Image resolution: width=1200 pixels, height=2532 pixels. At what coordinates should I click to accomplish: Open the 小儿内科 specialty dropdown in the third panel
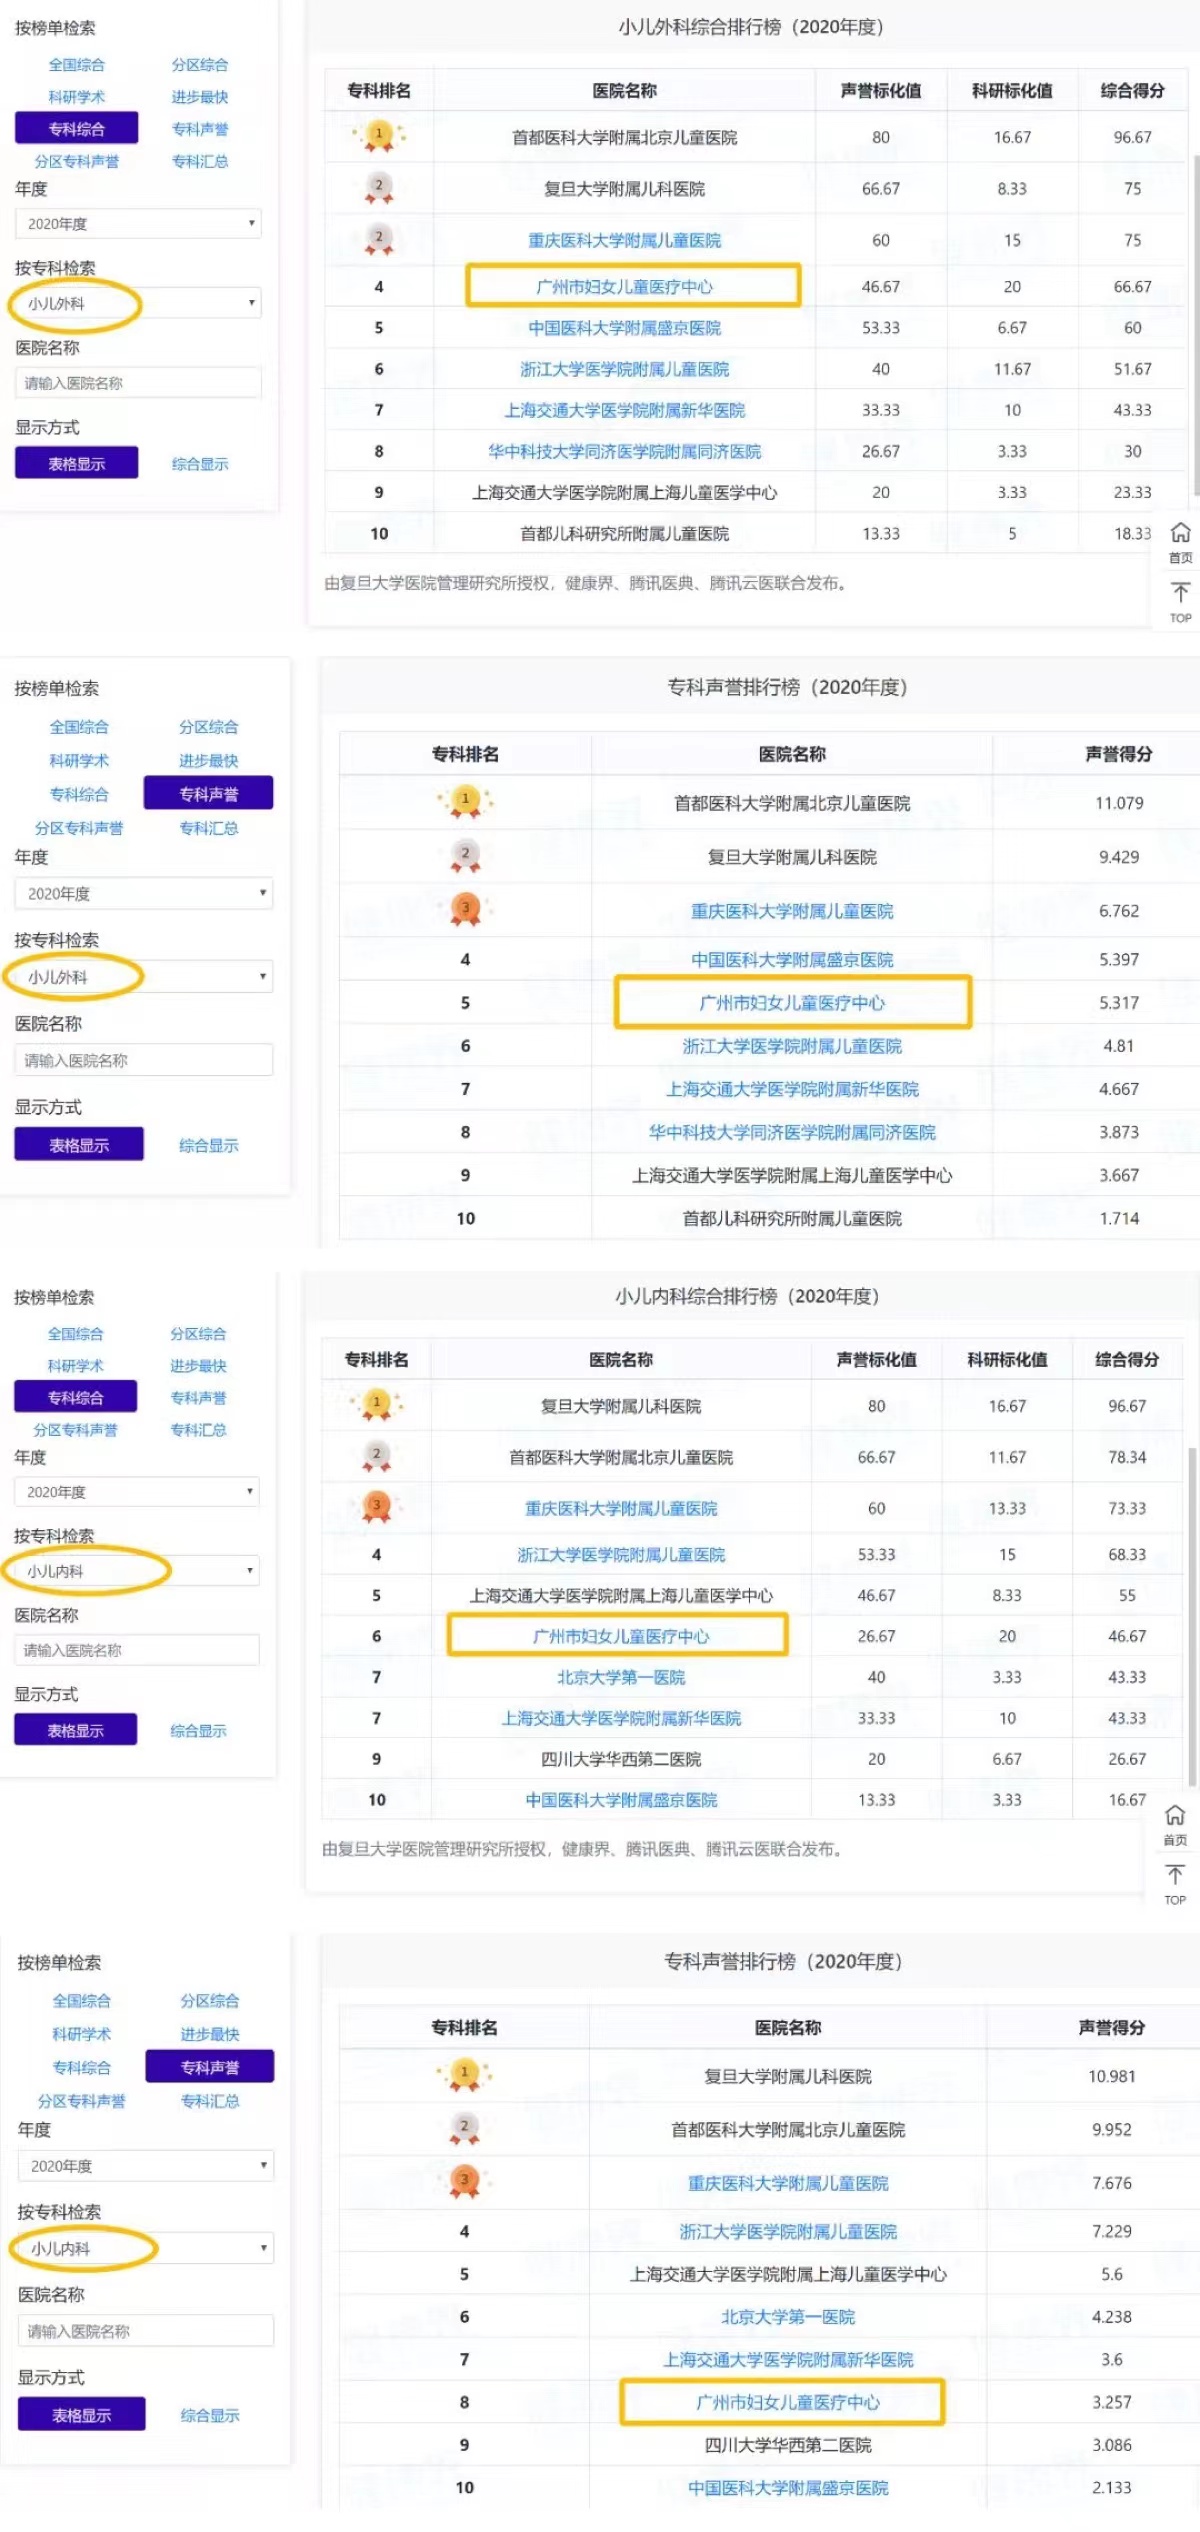(x=136, y=1570)
